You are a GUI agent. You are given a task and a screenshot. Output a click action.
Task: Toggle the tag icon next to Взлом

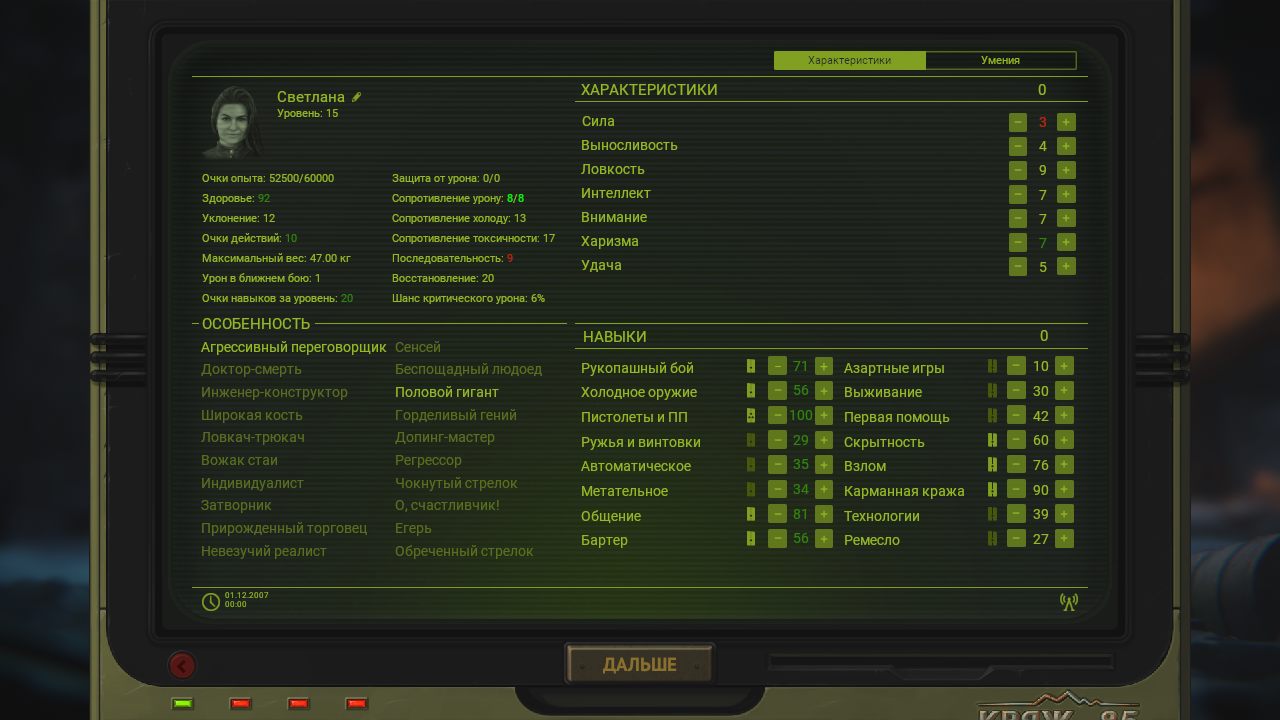tap(991, 464)
